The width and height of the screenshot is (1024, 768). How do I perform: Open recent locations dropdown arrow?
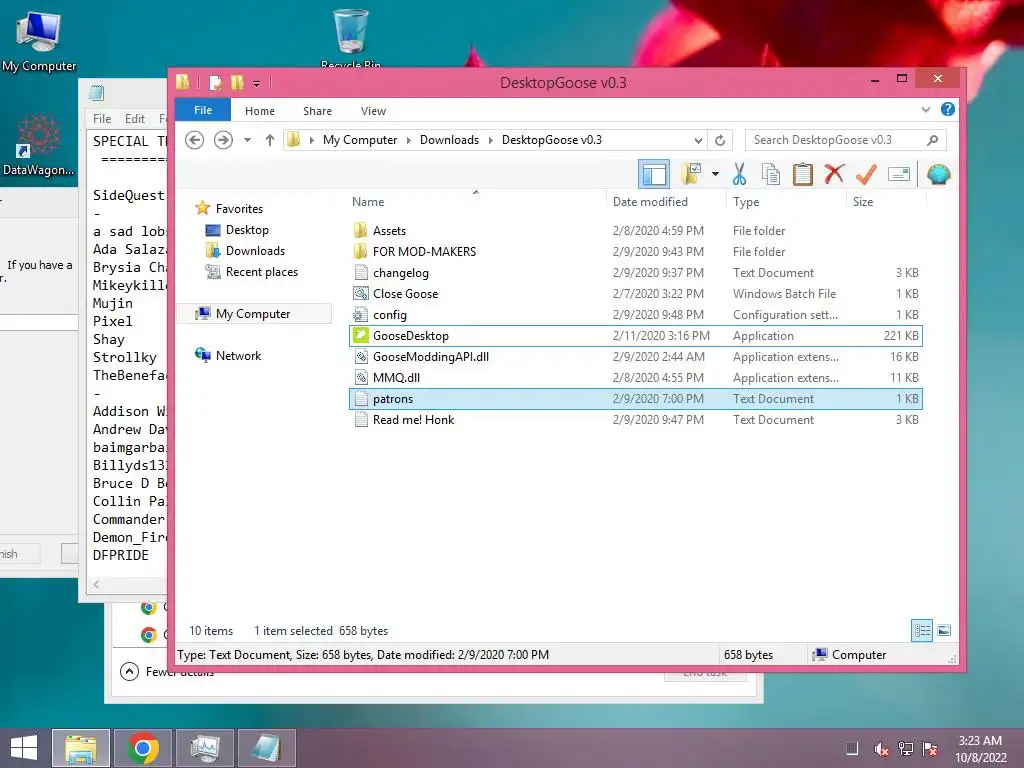click(248, 140)
